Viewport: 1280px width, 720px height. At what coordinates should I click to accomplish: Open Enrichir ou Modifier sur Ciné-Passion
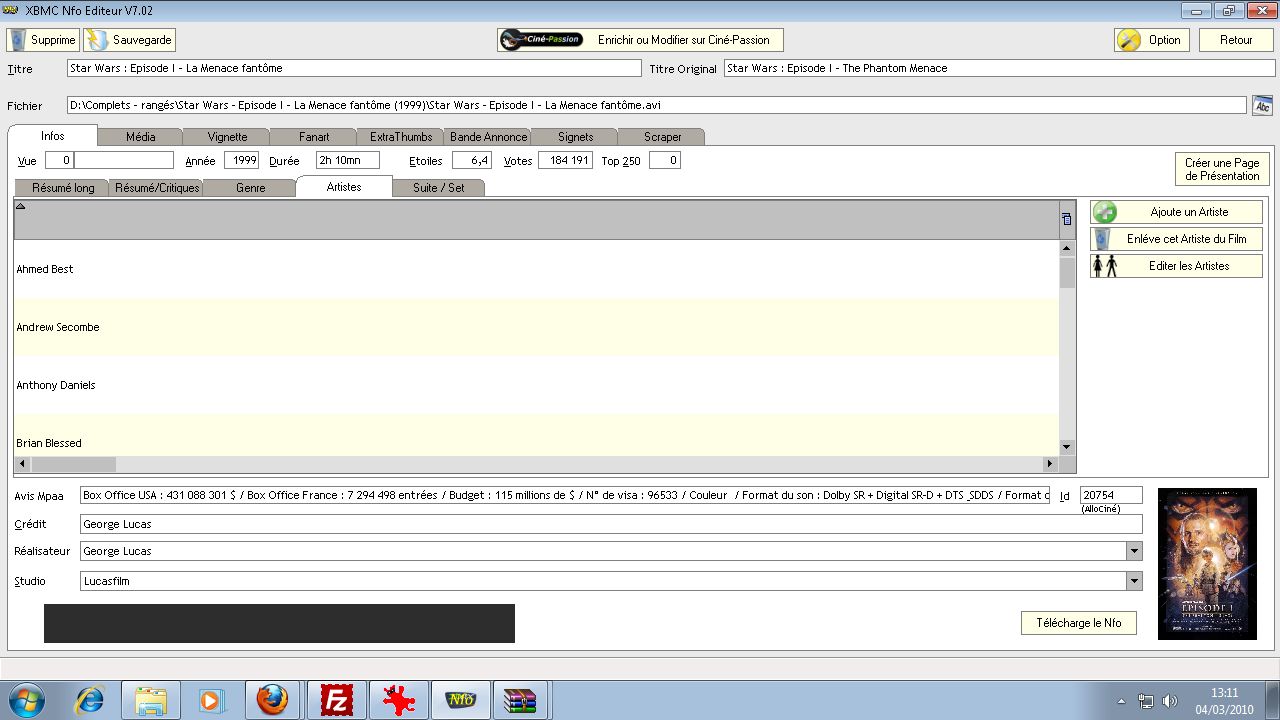pos(640,40)
